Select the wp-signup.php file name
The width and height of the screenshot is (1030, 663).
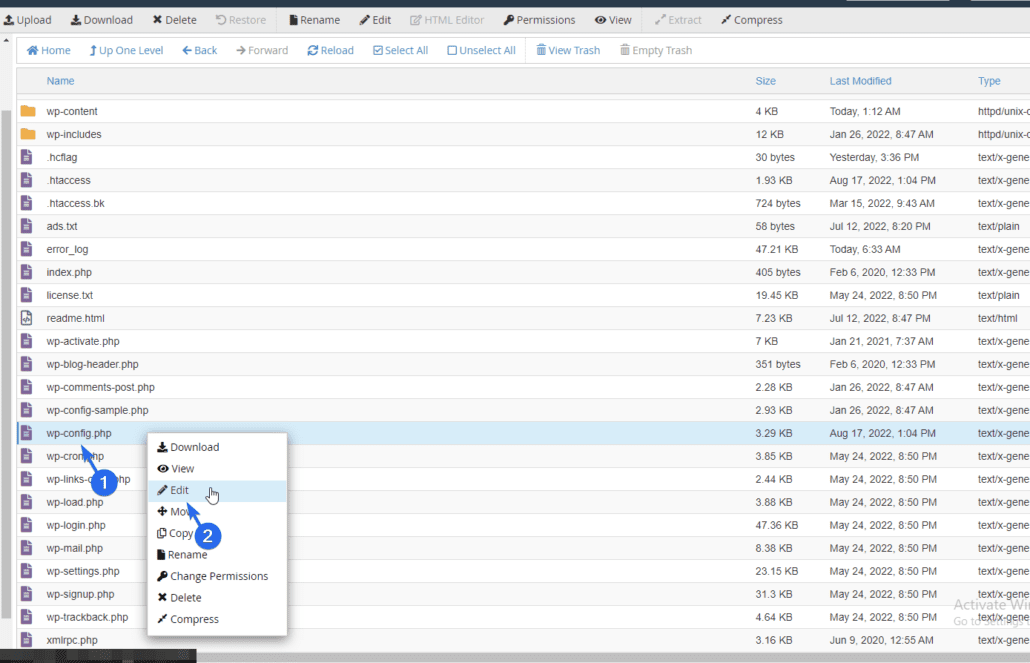click(80, 594)
